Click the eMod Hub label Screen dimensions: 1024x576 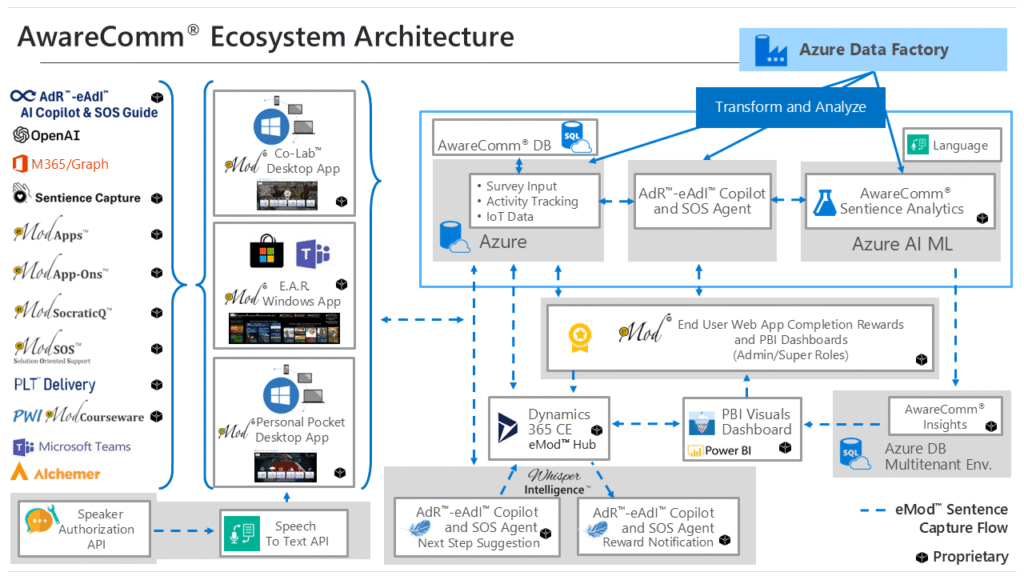pos(562,445)
